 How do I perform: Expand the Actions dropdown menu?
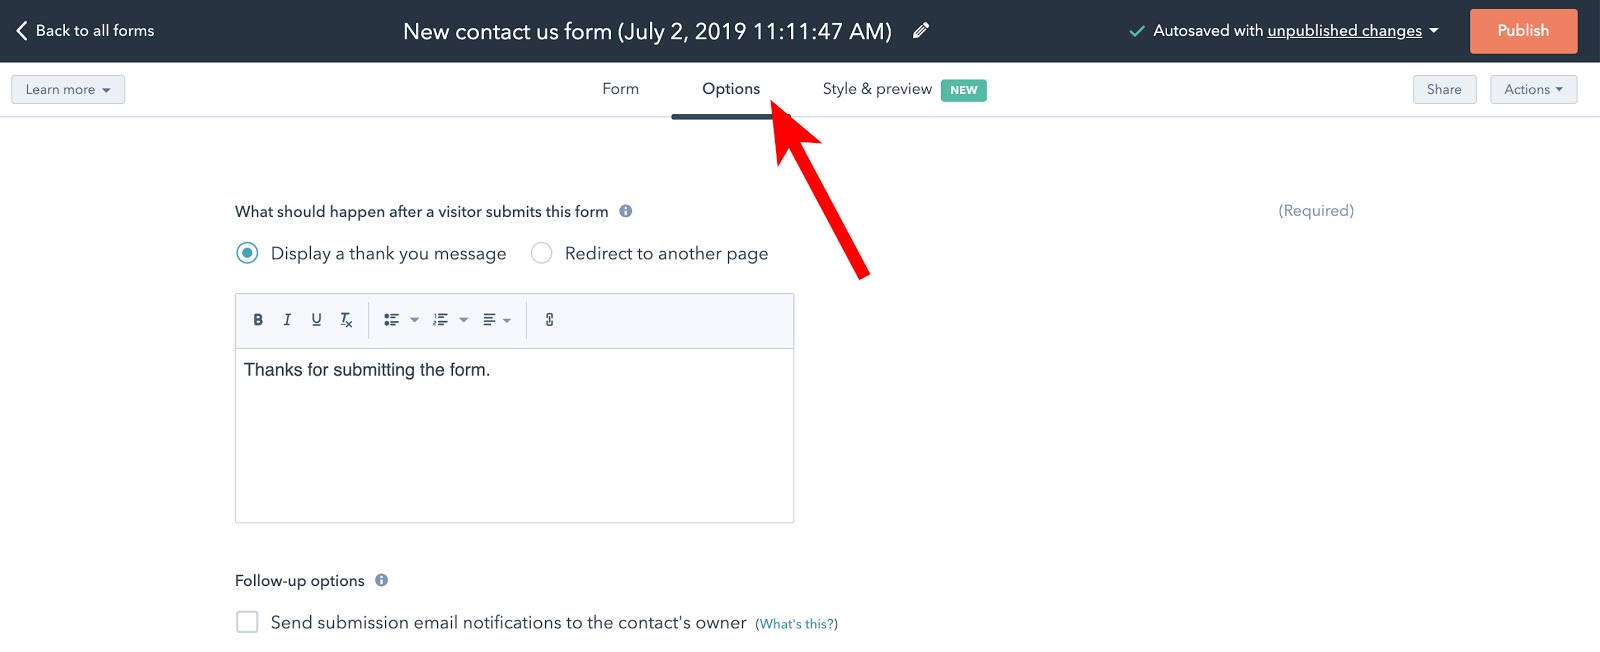click(1533, 89)
